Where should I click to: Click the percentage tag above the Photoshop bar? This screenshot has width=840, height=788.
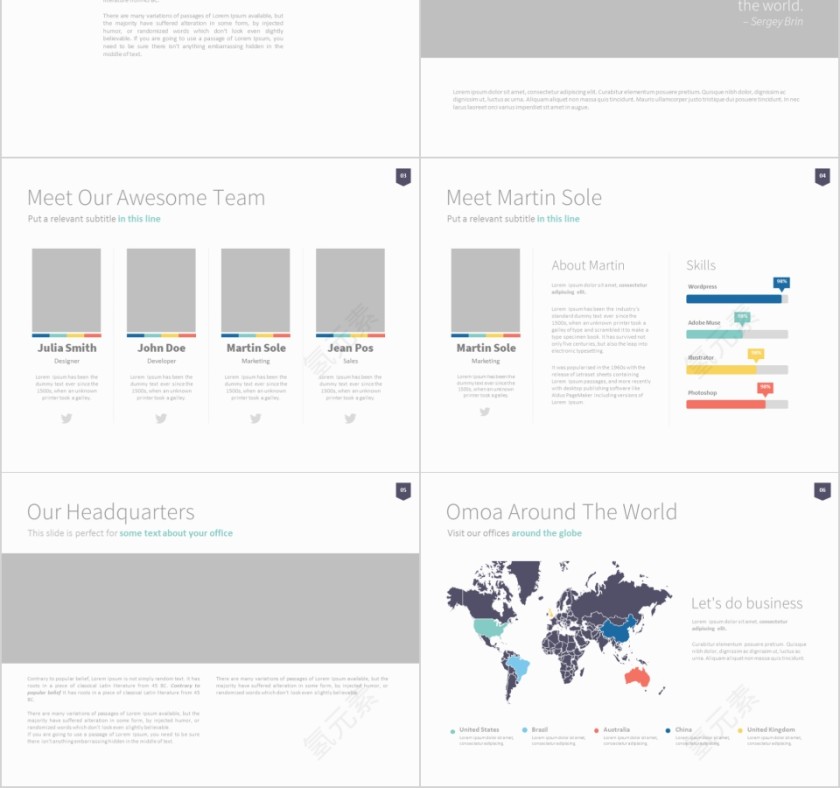point(765,387)
